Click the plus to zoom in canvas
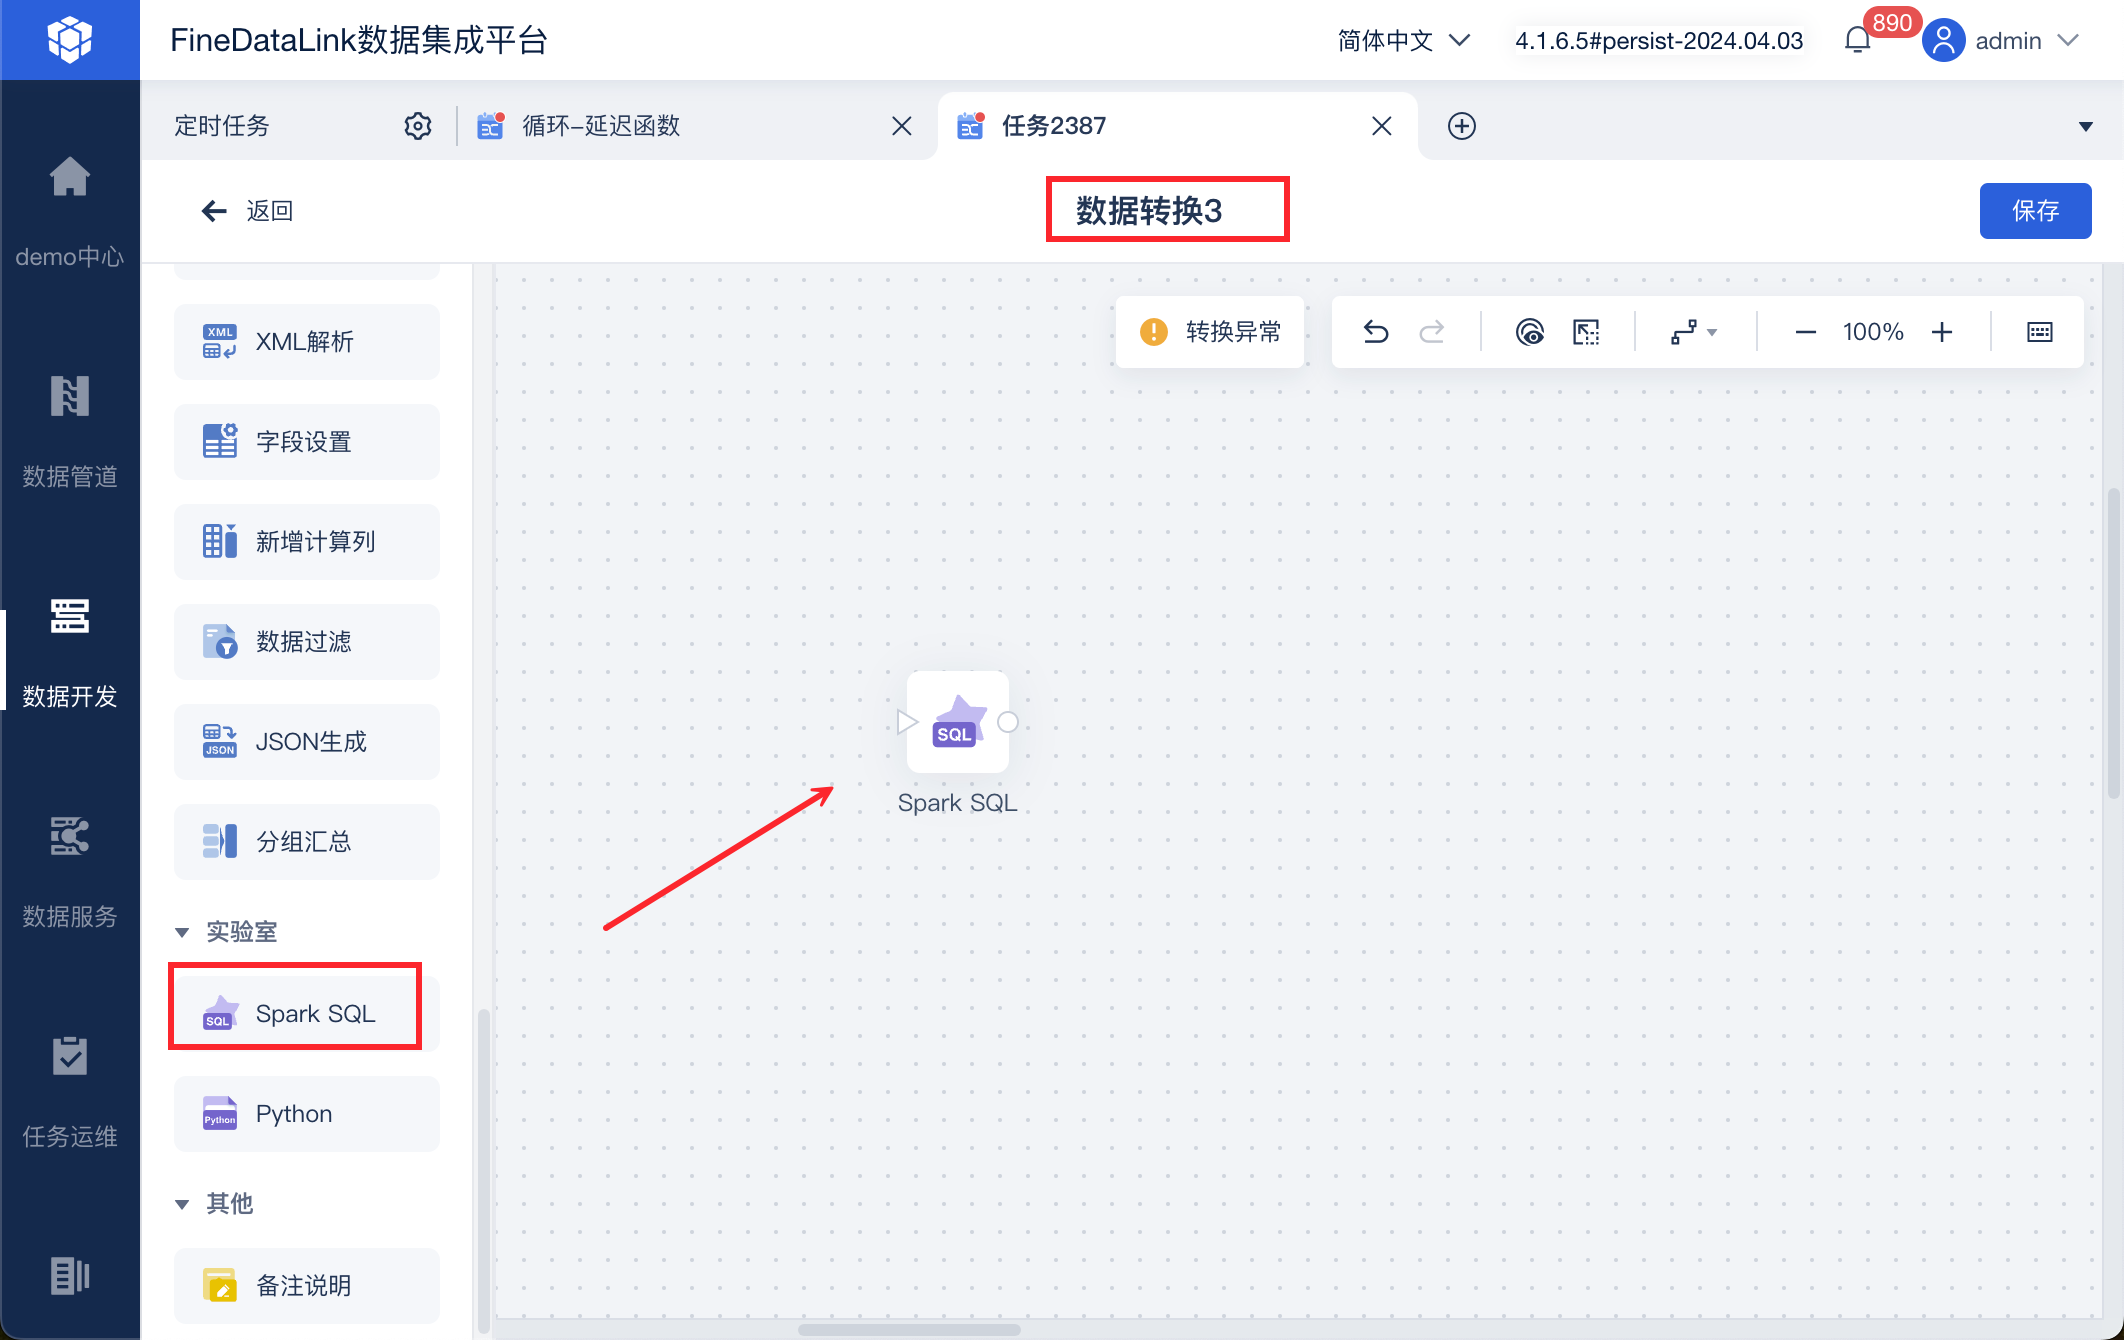The height and width of the screenshot is (1340, 2124). (x=1942, y=332)
